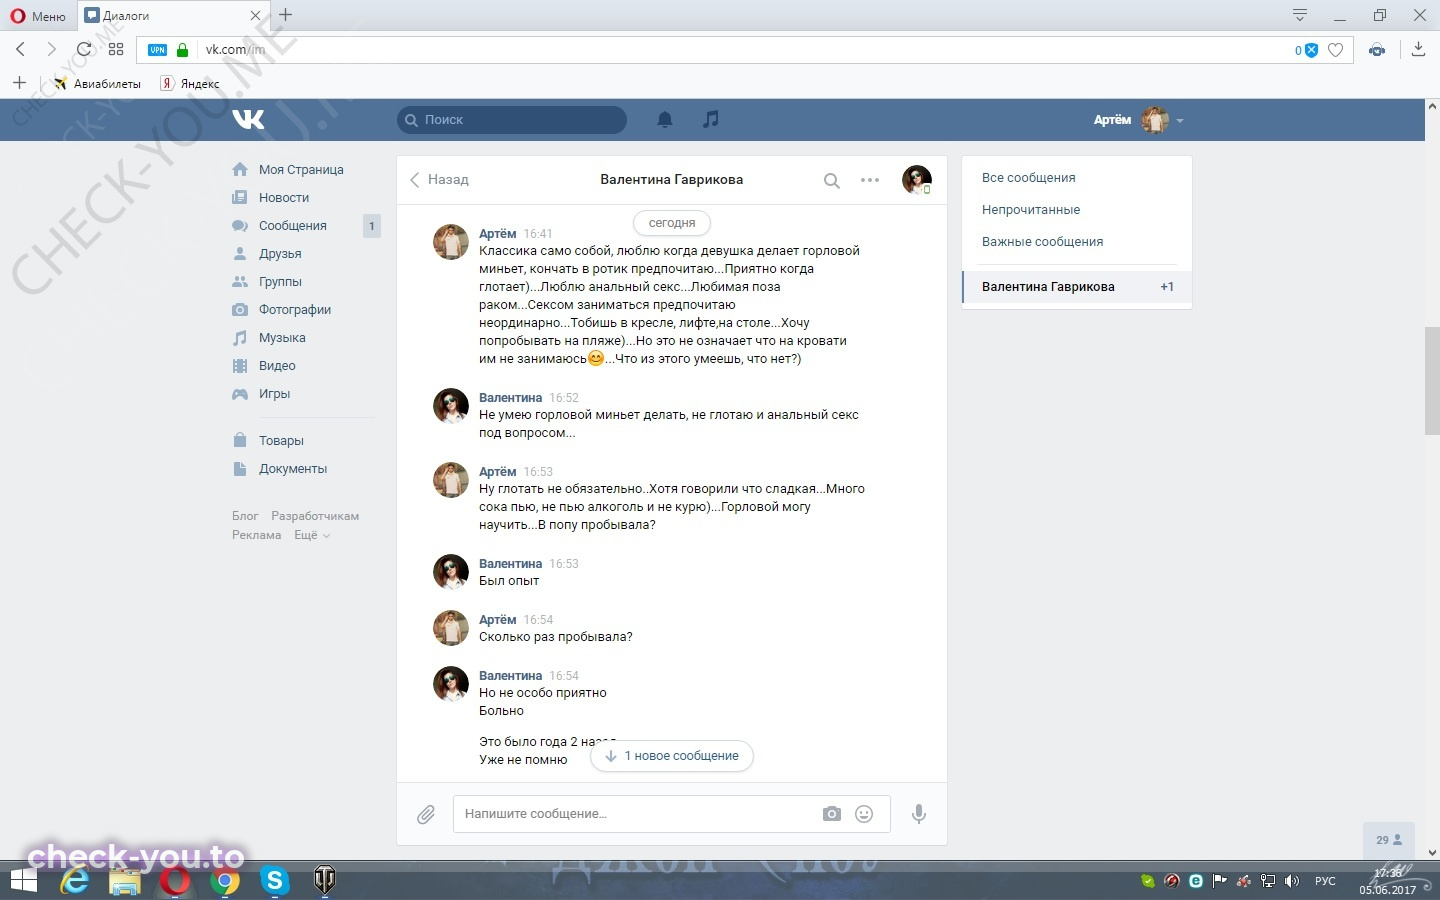This screenshot has height=900, width=1440.
Task: Close the Диалоги tab
Action: pyautogui.click(x=255, y=16)
